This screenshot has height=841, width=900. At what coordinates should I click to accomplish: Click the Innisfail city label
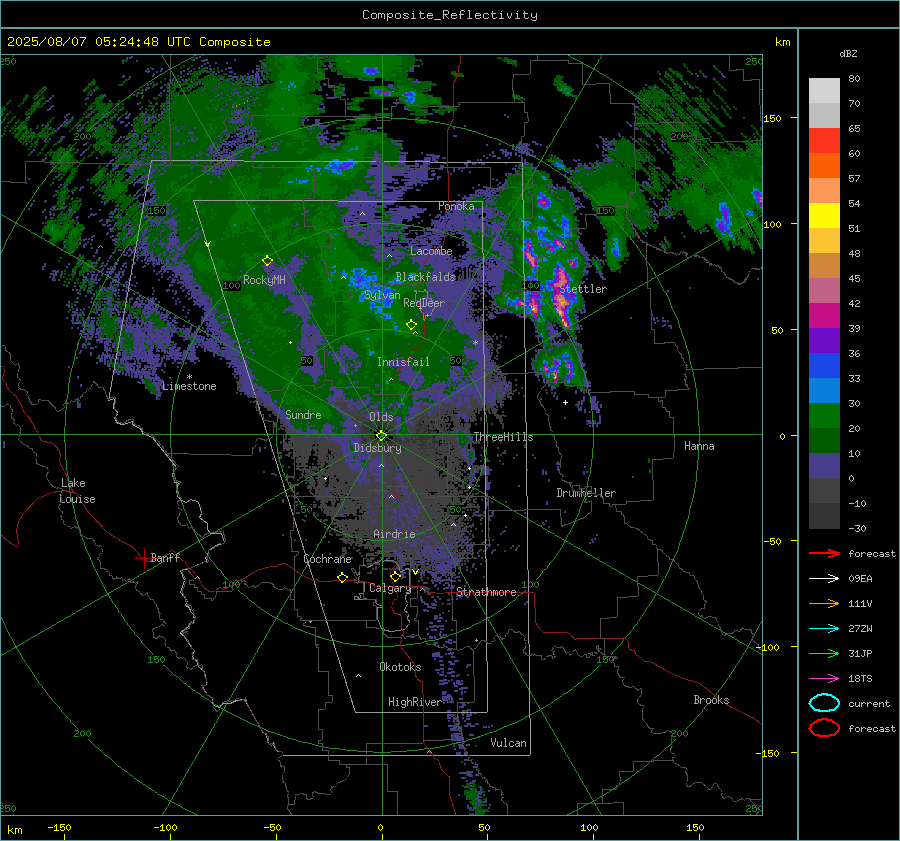403,362
